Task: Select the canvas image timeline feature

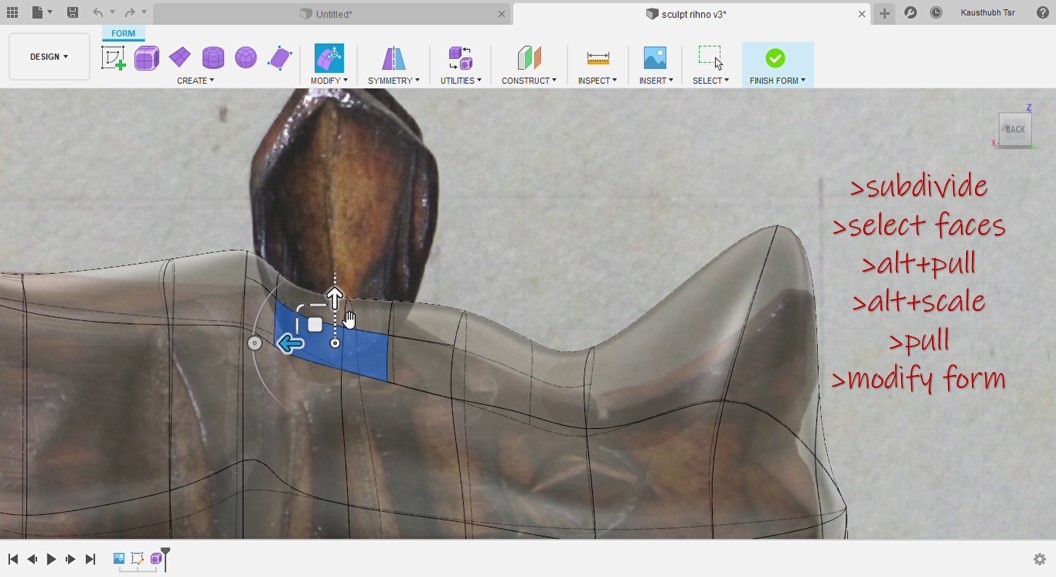Action: [119, 558]
